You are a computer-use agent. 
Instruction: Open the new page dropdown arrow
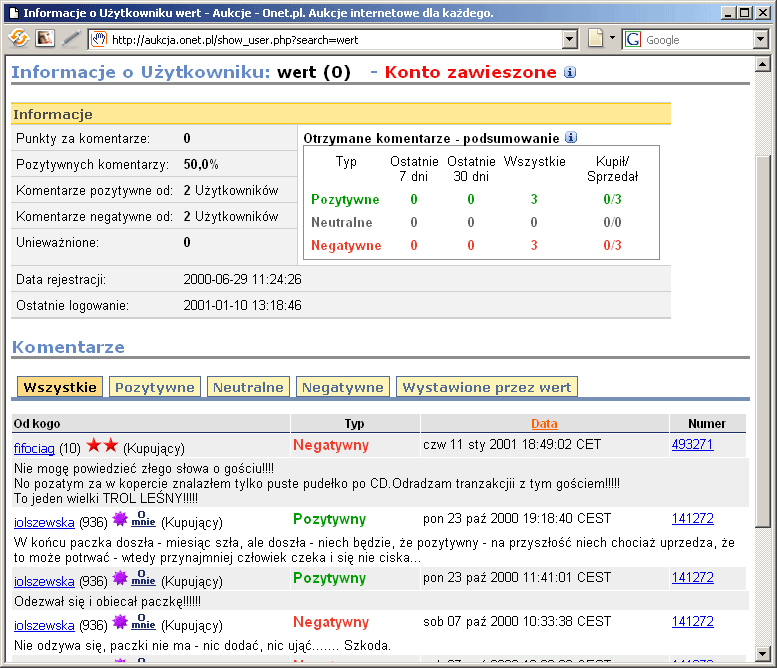pyautogui.click(x=612, y=38)
